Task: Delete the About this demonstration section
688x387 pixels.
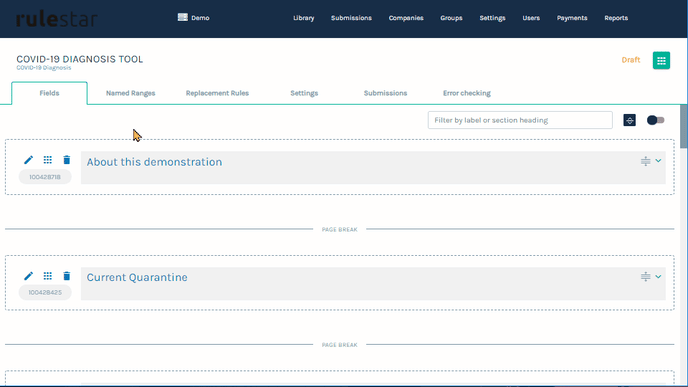Action: 67,160
